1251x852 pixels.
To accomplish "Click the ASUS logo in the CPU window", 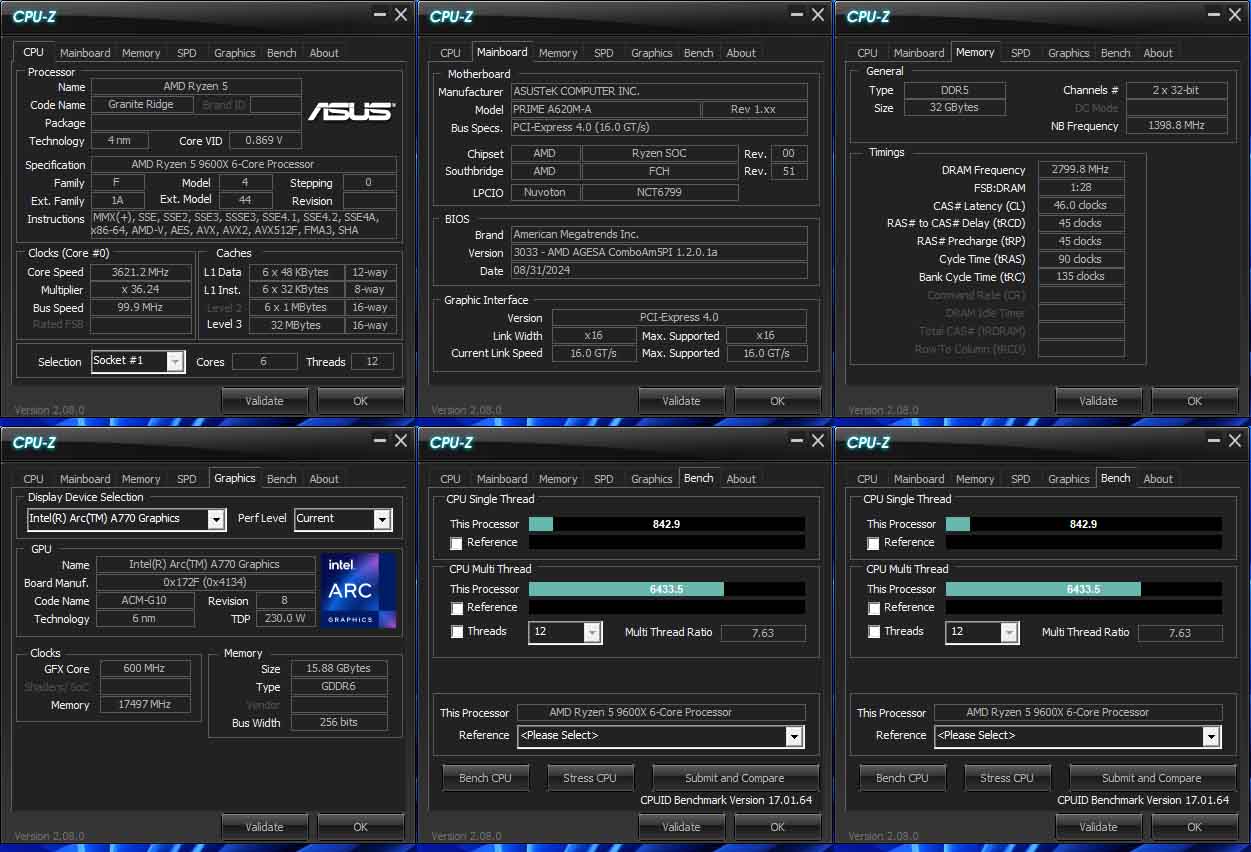I will 350,110.
